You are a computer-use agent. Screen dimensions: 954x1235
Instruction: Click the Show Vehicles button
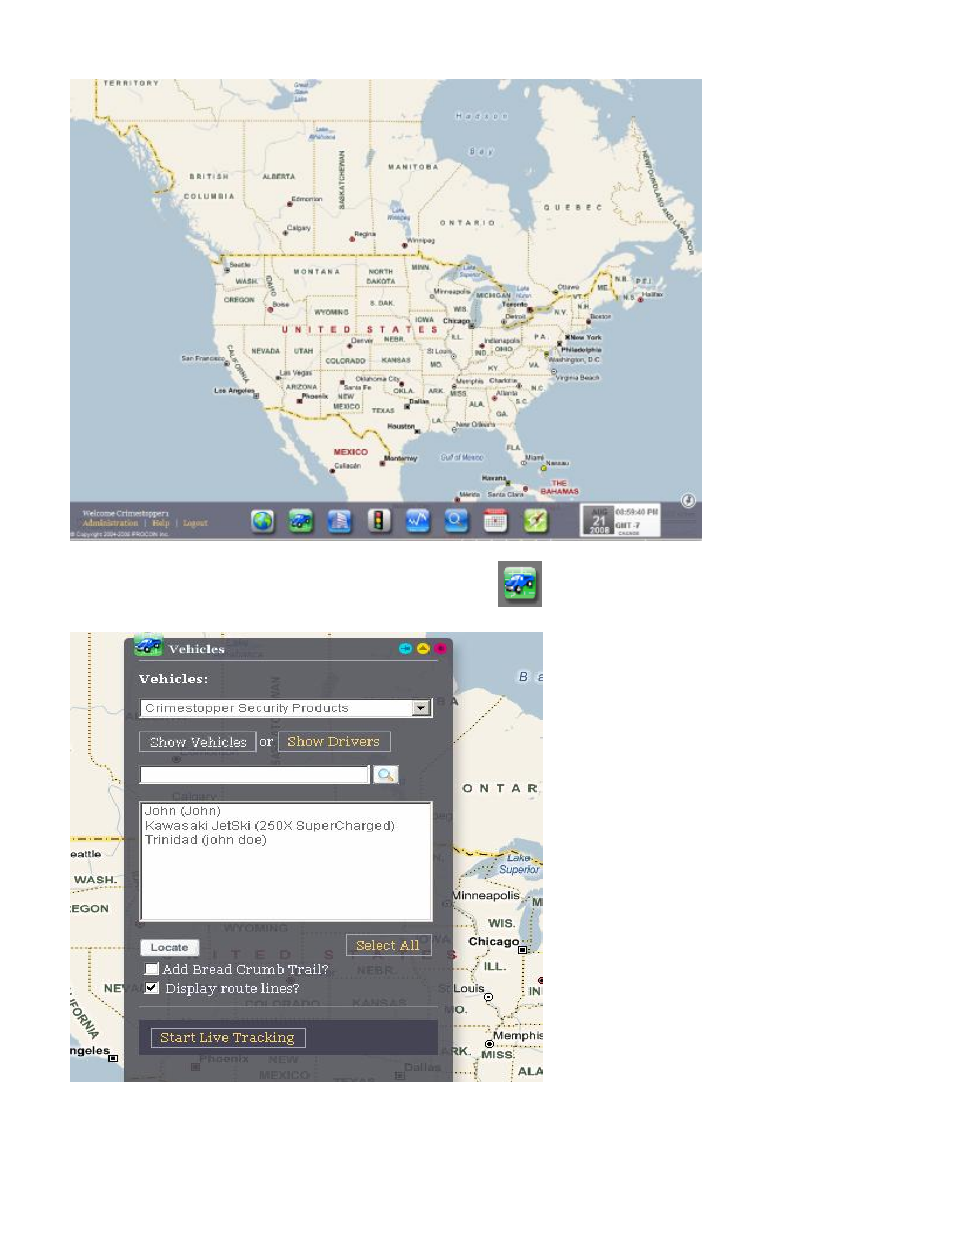pos(198,742)
